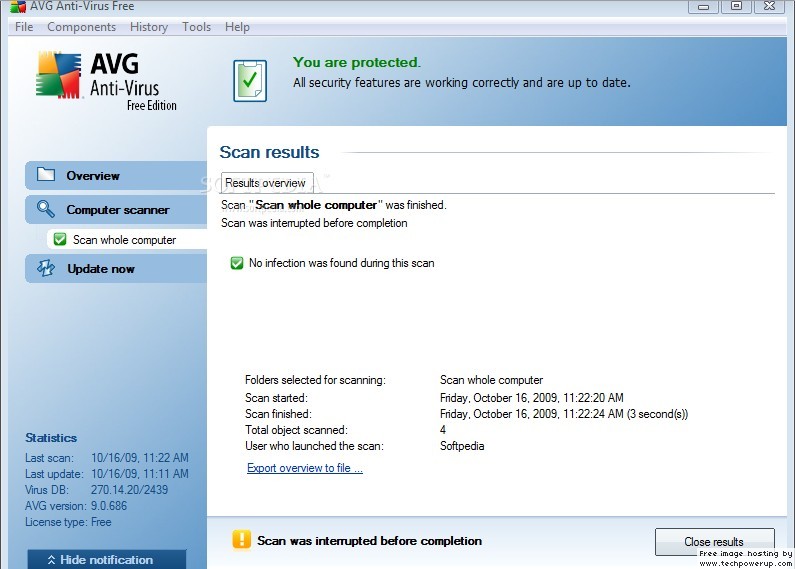Open the Help menu
The image size is (795, 569).
pyautogui.click(x=237, y=27)
